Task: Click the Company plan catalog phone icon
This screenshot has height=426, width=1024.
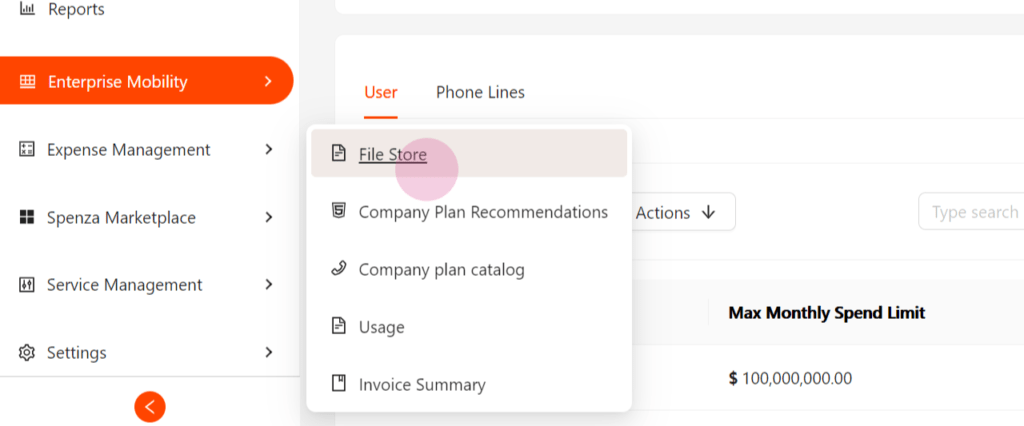Action: point(338,269)
